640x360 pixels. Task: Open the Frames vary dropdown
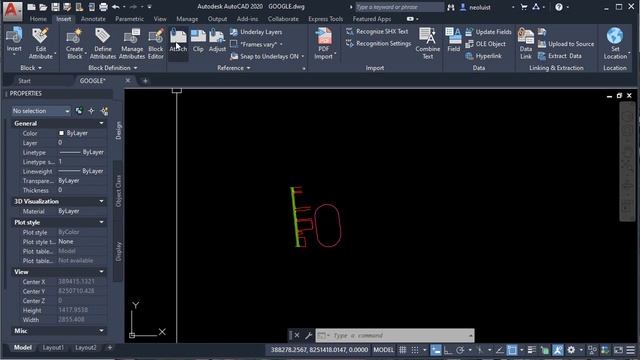261,44
